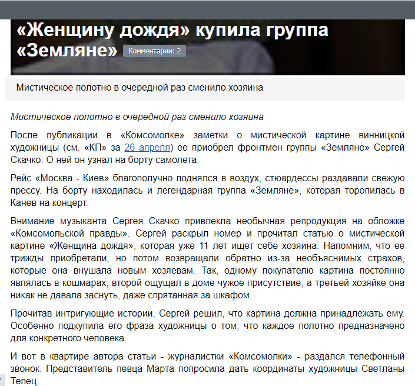Image resolution: width=415 pixels, height=386 pixels.
Task: Click the italic lead "Мистическое полотно в очередной раз сменило хозяина"
Action: point(137,117)
